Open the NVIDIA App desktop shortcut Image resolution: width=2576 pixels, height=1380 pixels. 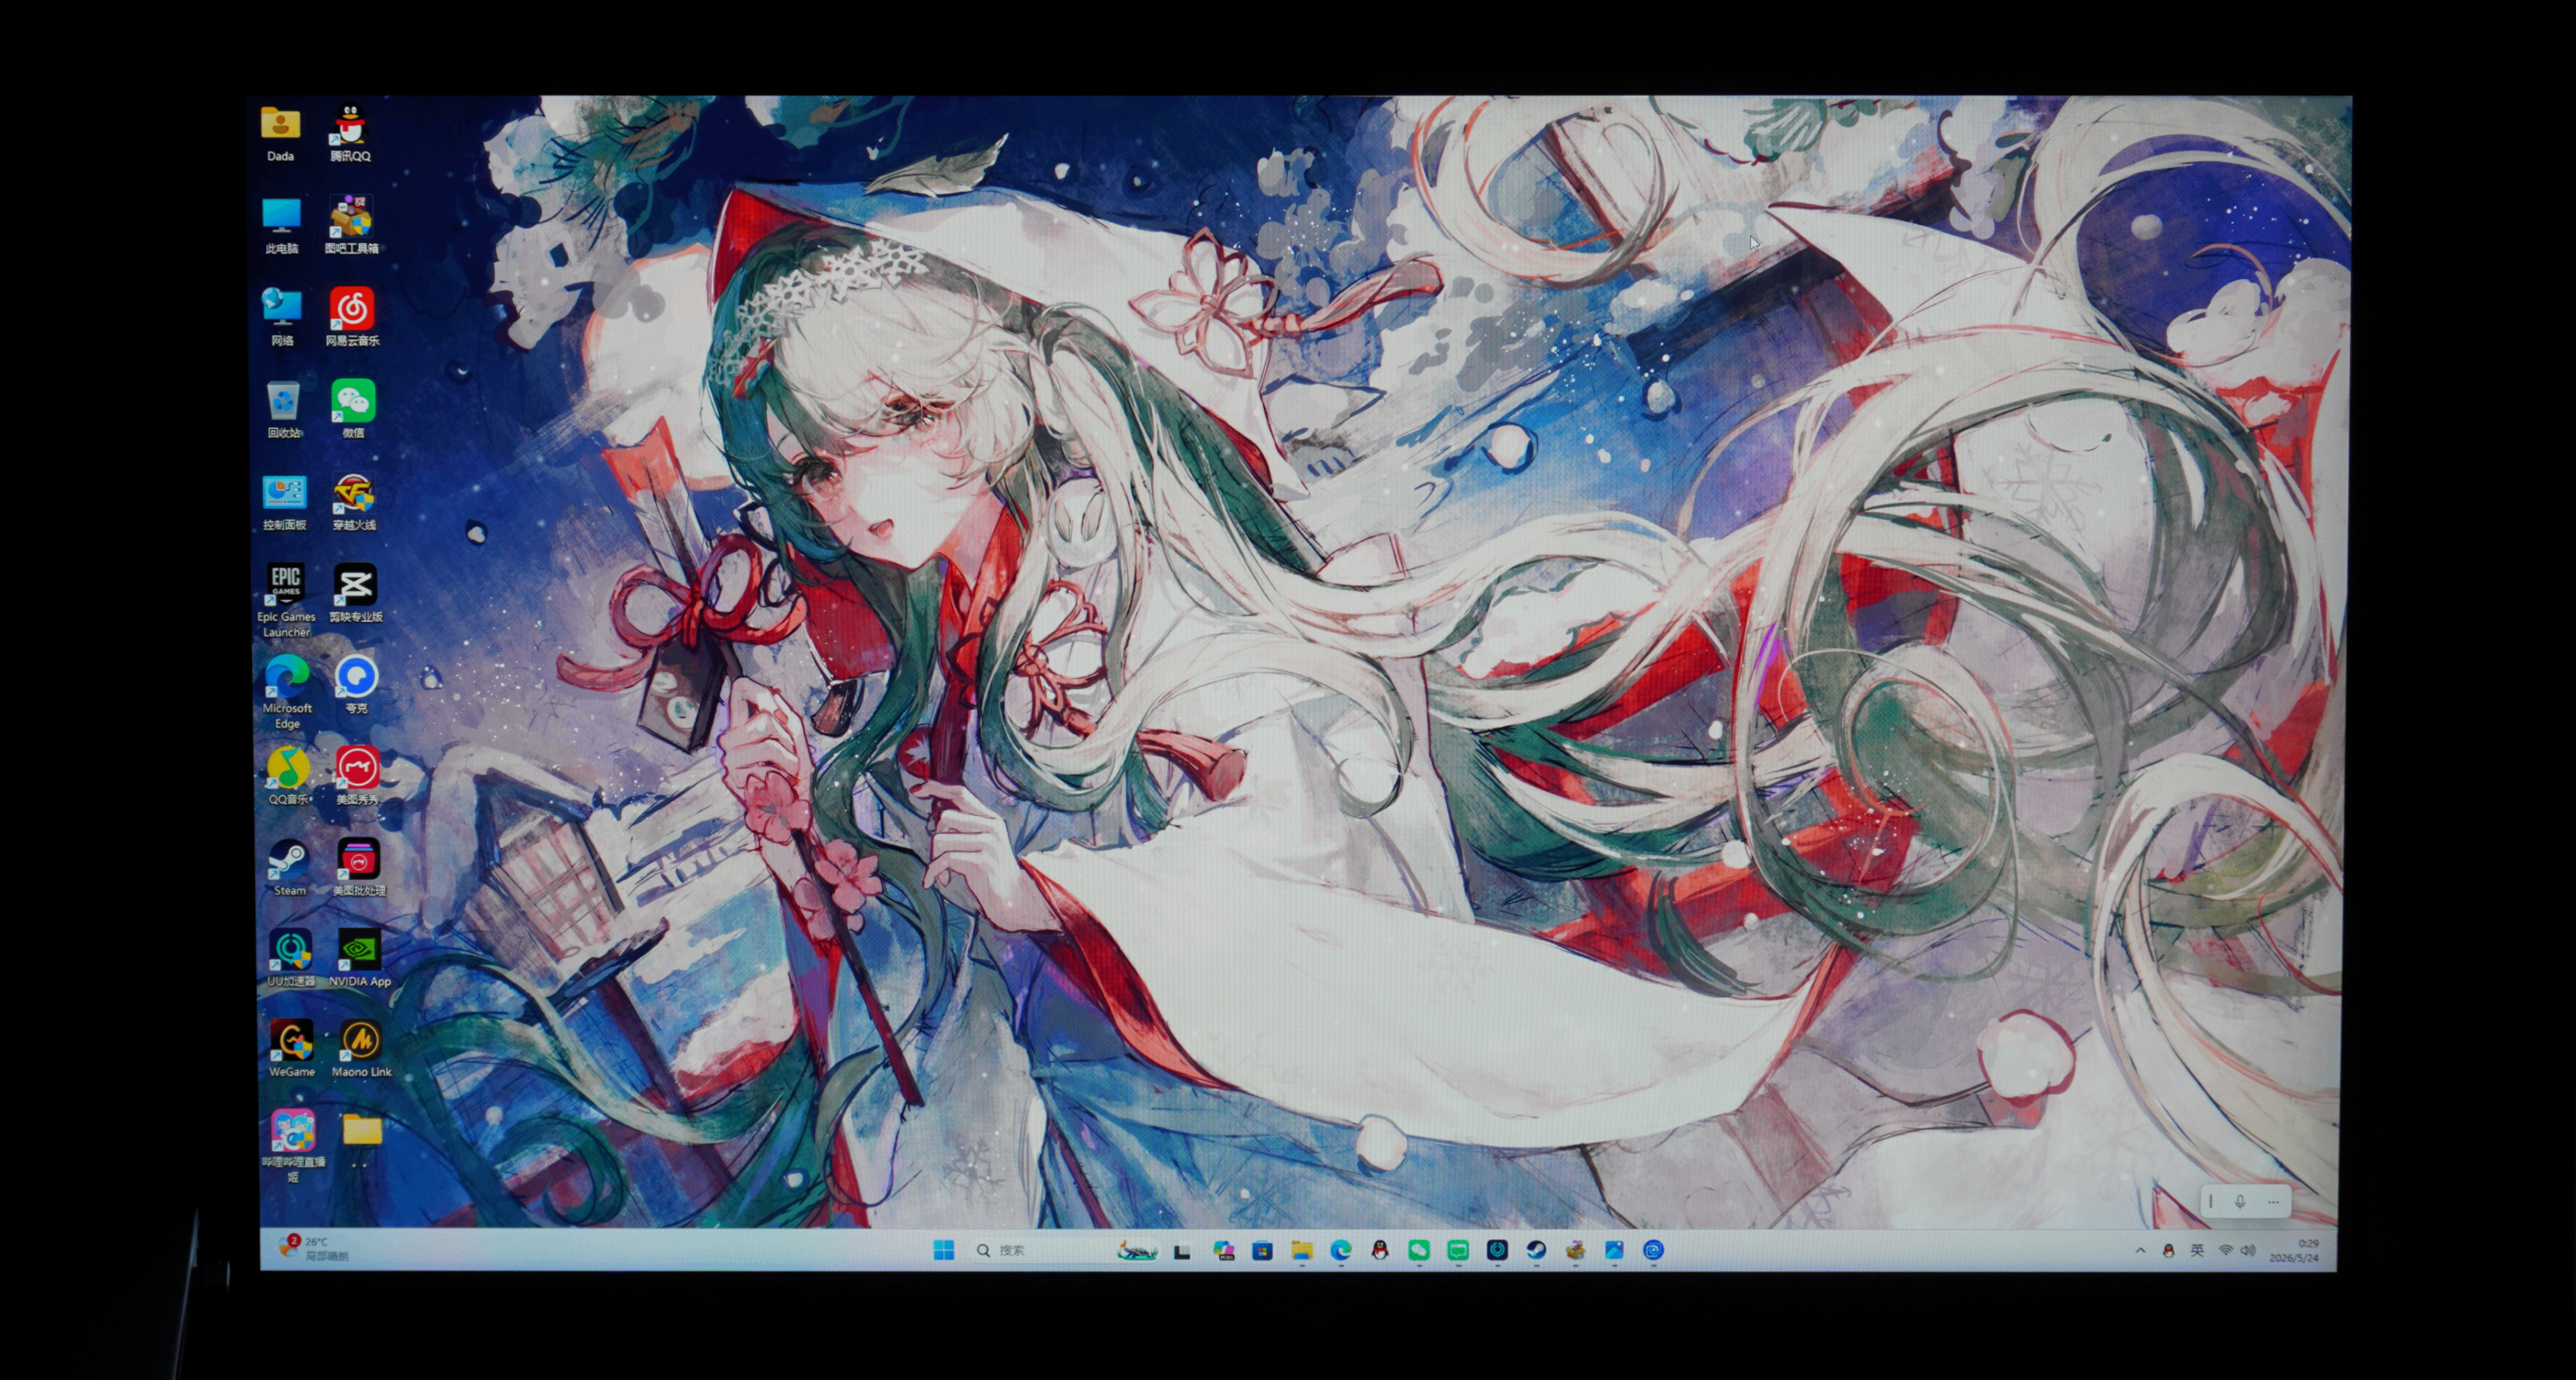coord(360,958)
